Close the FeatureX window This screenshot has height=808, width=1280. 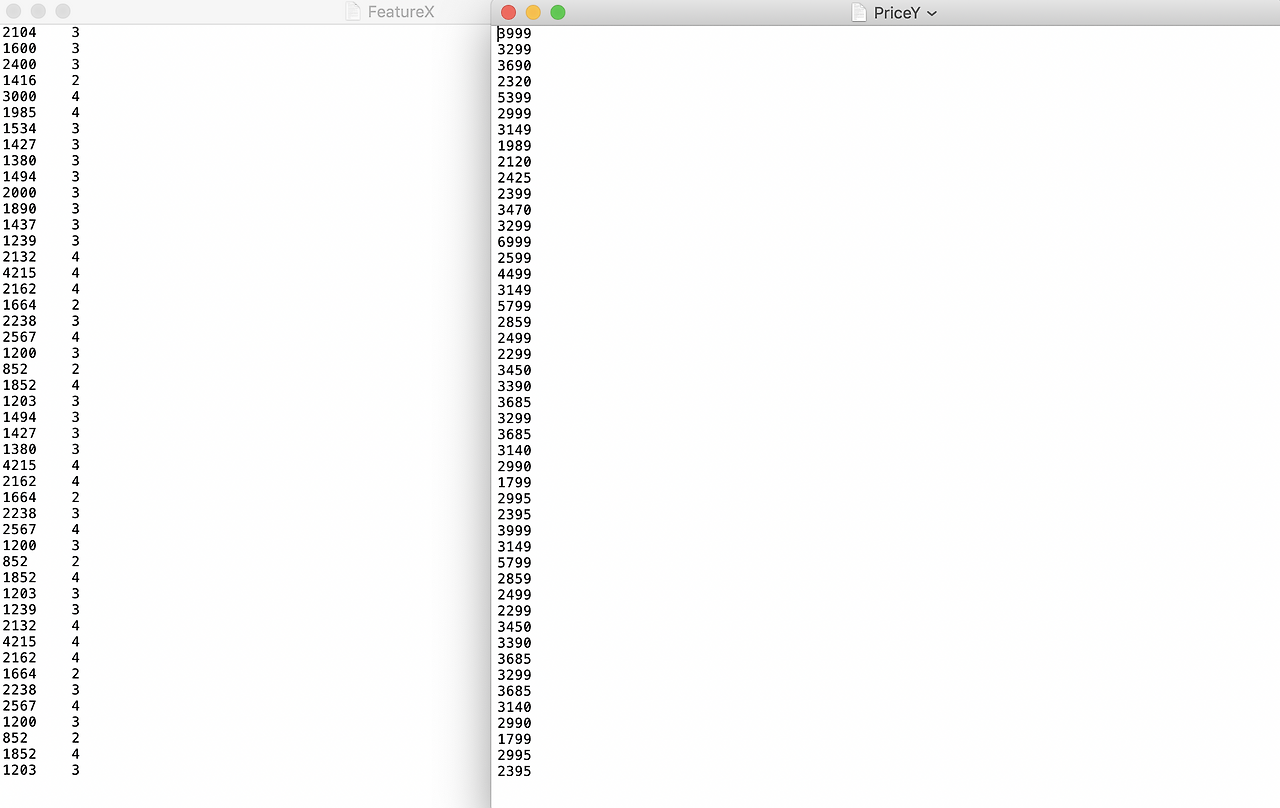14,11
